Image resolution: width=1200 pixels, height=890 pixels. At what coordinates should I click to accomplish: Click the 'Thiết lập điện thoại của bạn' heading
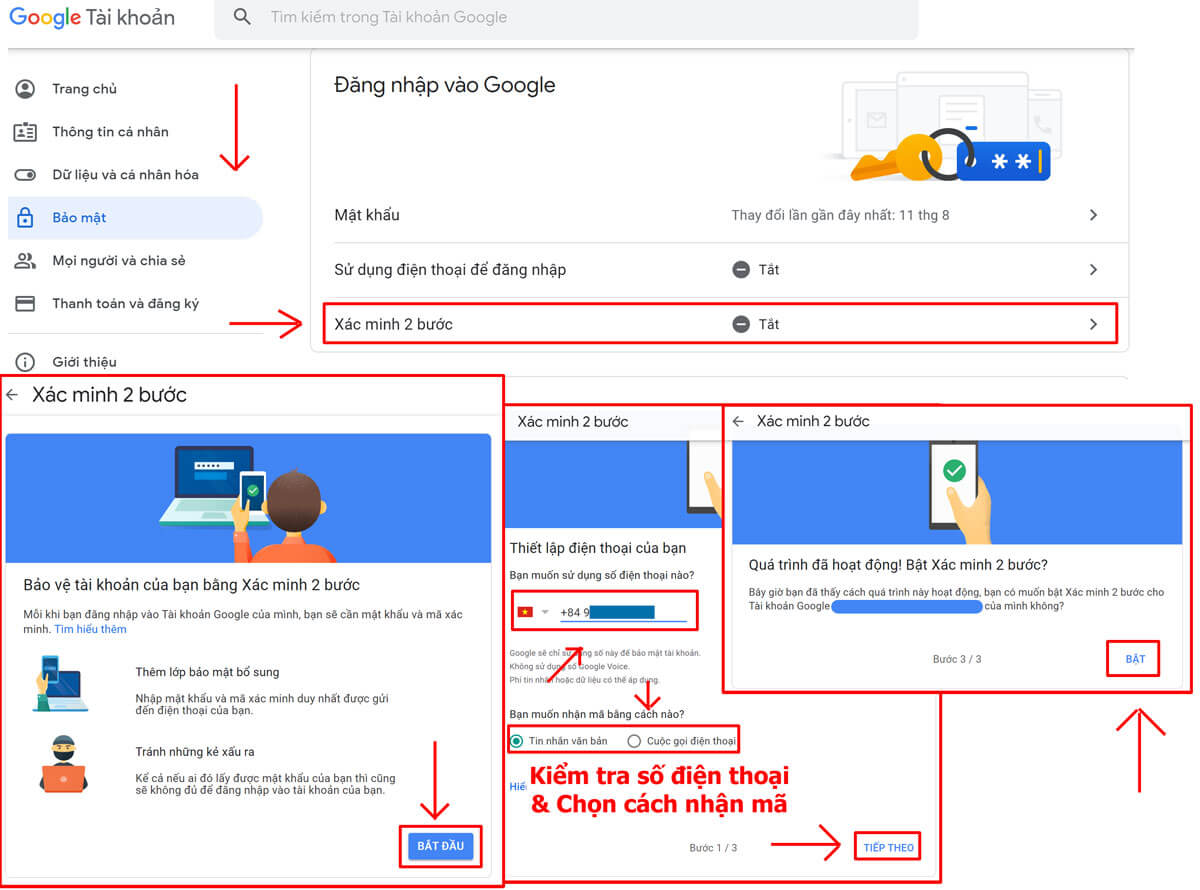[x=598, y=549]
